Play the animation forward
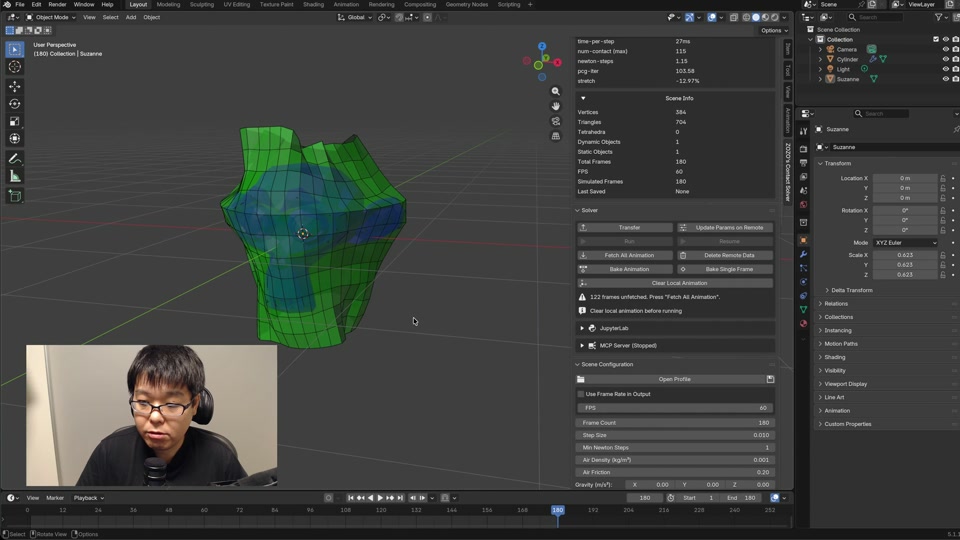This screenshot has height=540, width=960. (380, 498)
